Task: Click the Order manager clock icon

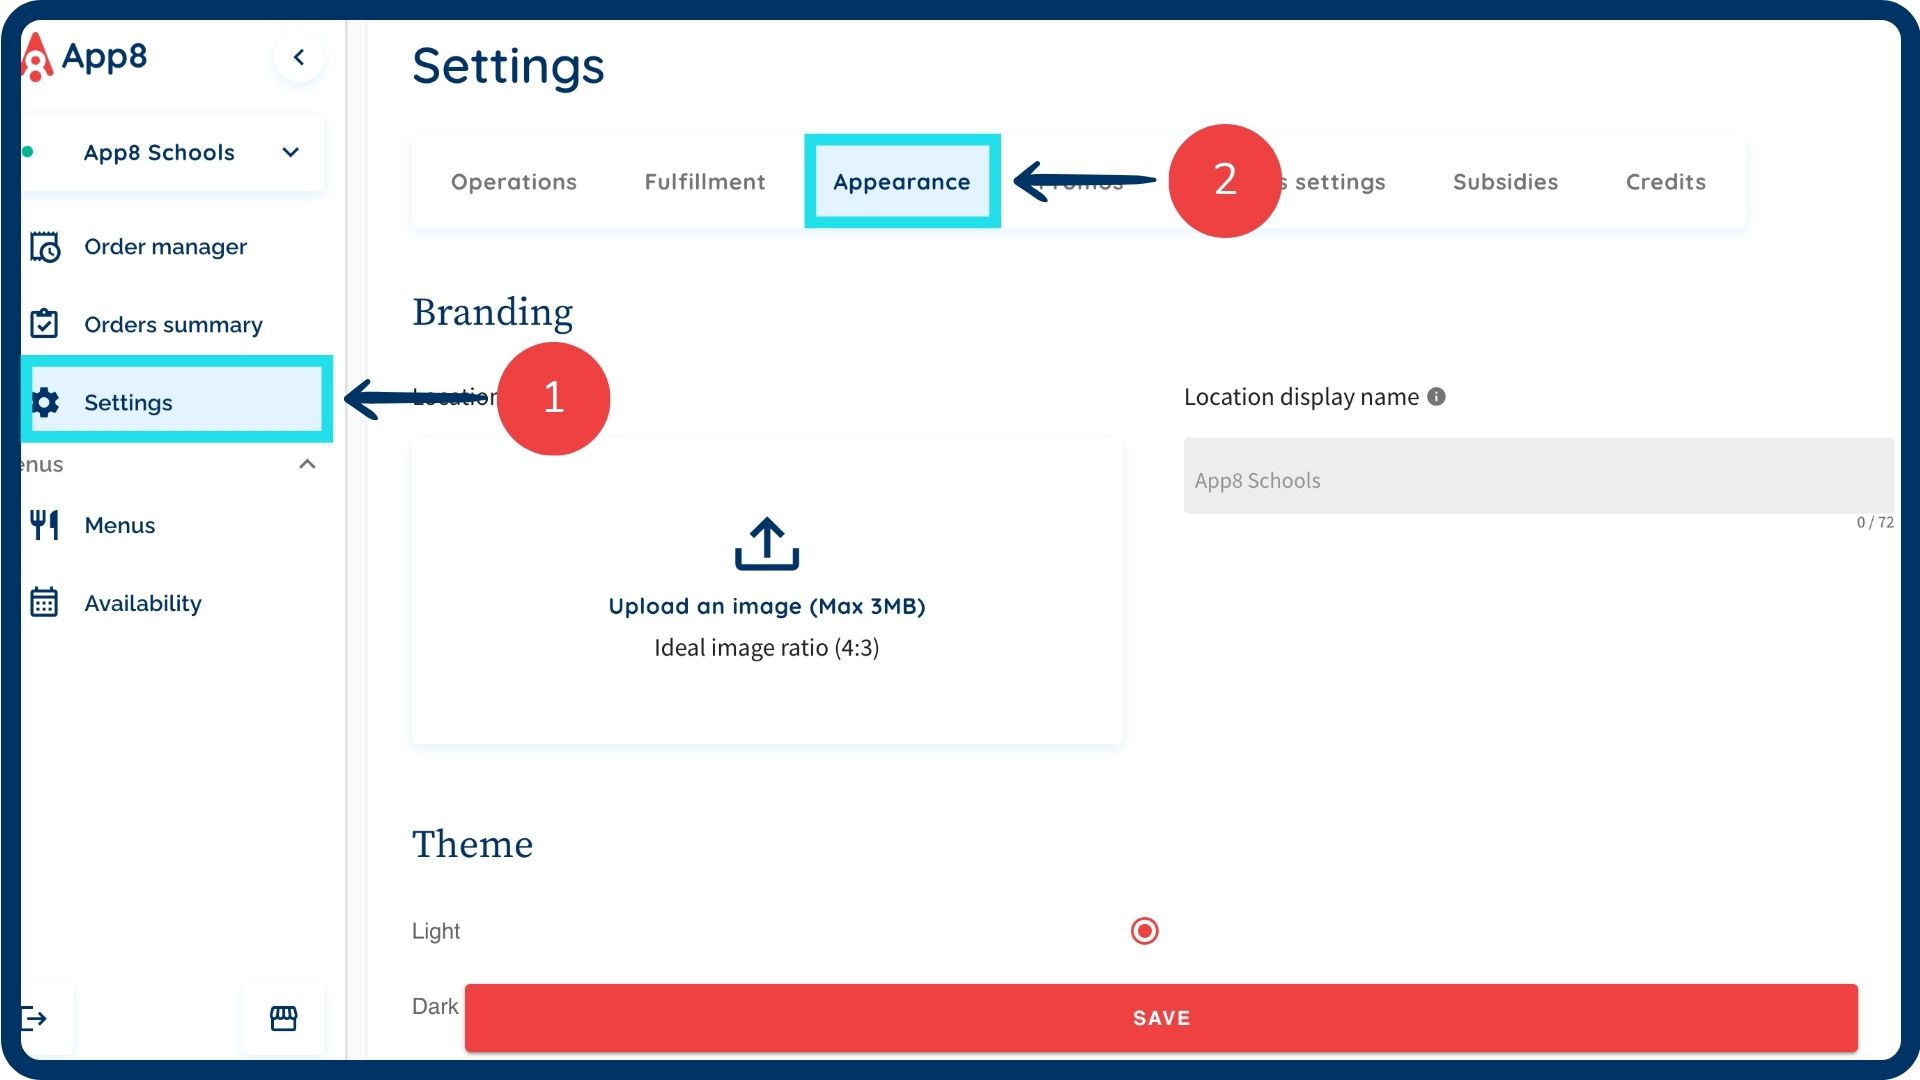Action: coord(45,247)
